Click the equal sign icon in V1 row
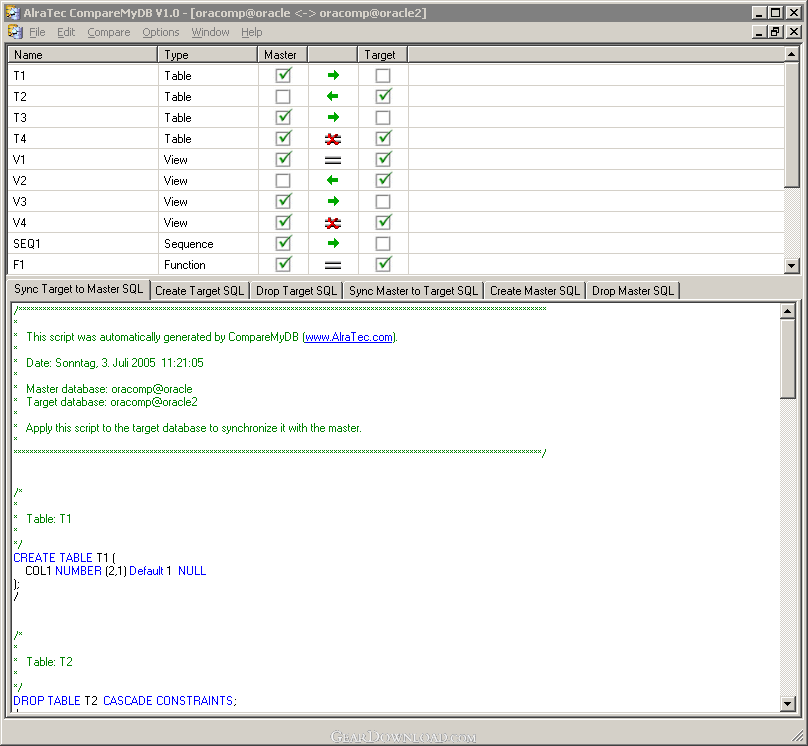This screenshot has height=746, width=808. point(333,160)
